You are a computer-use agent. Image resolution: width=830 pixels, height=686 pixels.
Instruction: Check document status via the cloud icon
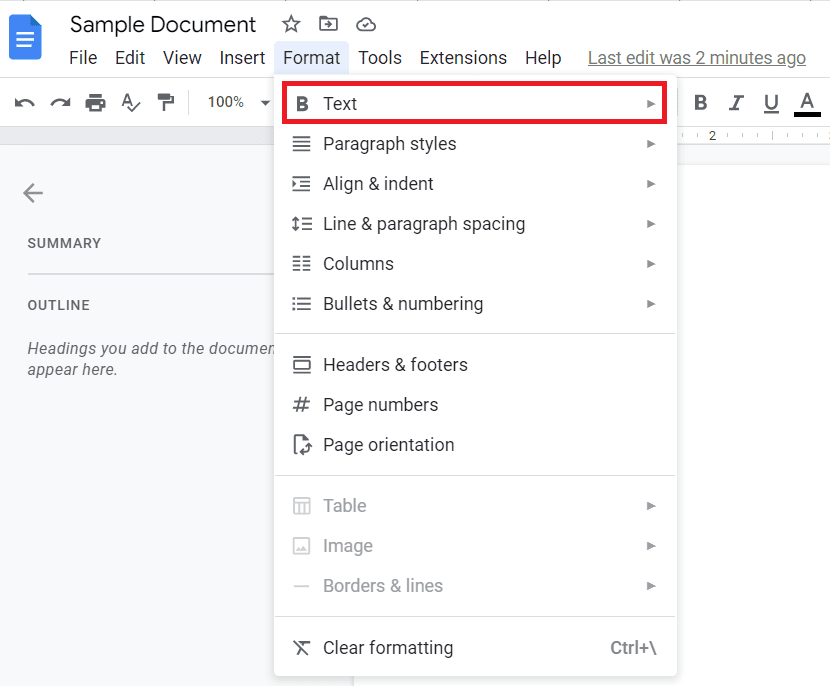(365, 23)
